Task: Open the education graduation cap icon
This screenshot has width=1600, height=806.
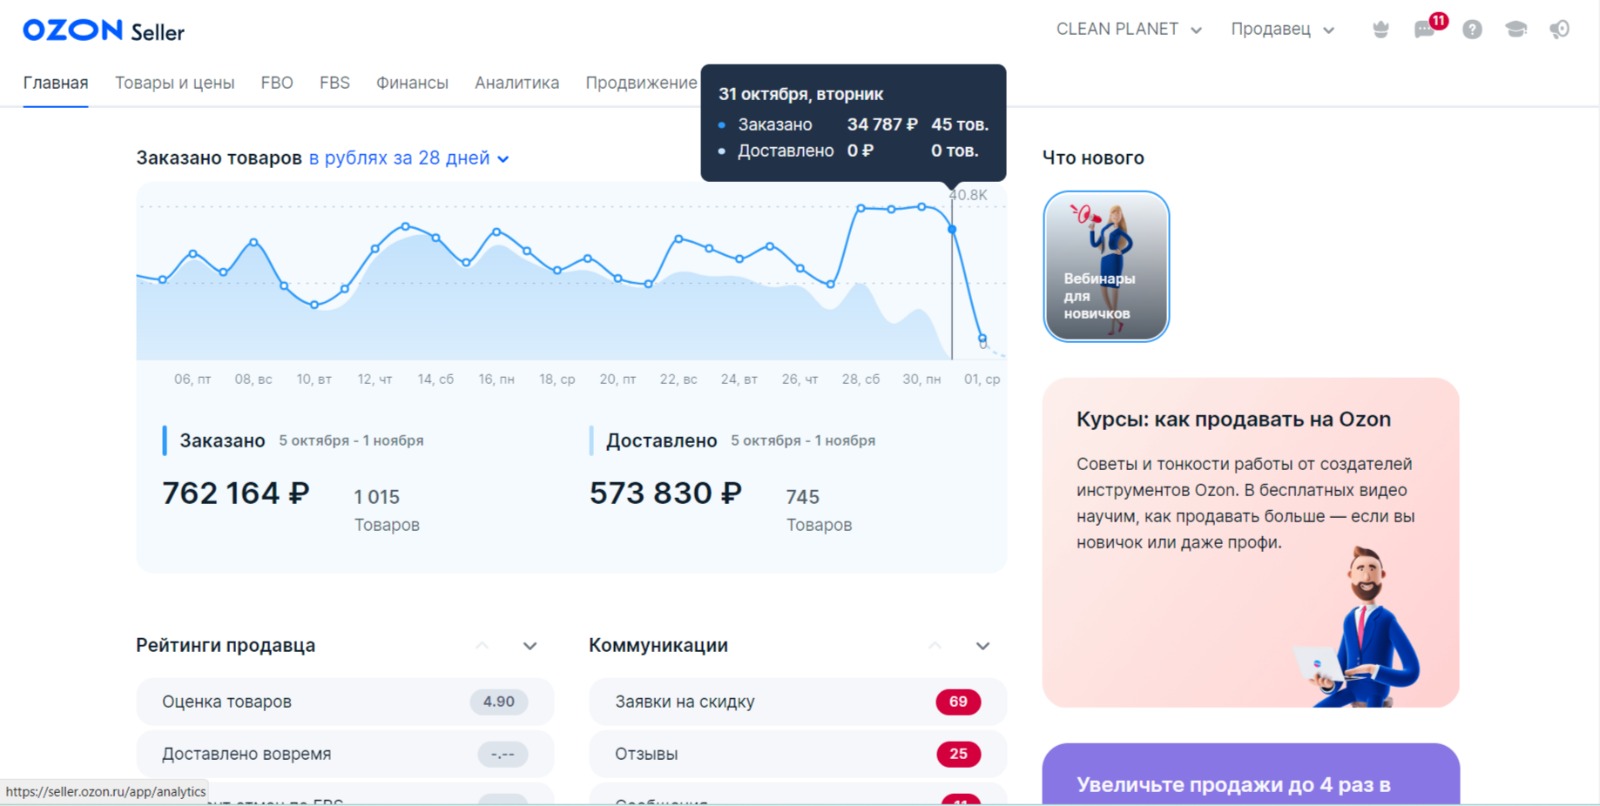Action: (x=1516, y=30)
